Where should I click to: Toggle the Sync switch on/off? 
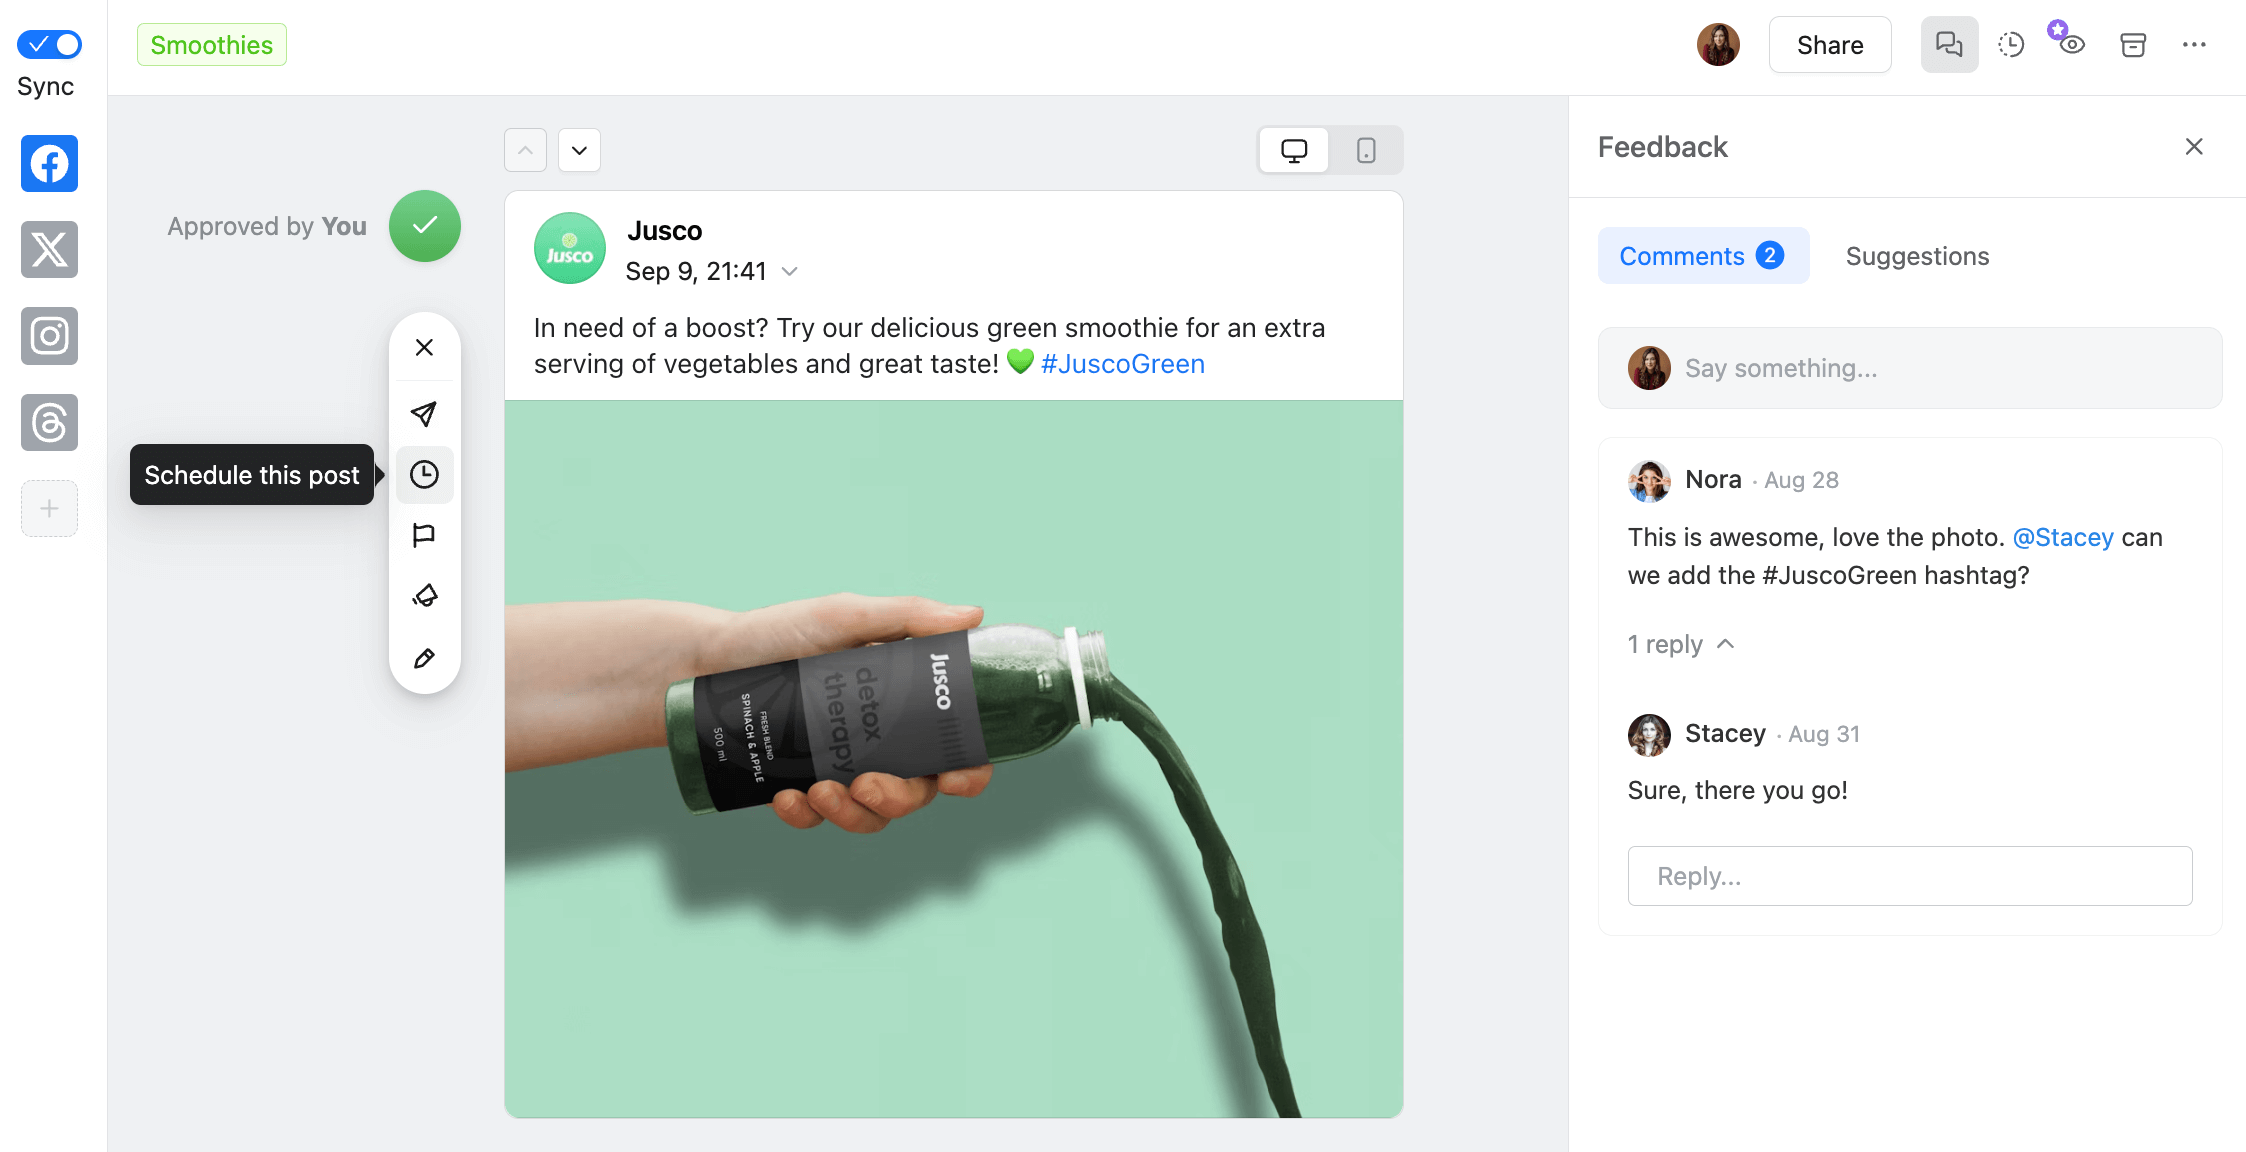pos(48,43)
